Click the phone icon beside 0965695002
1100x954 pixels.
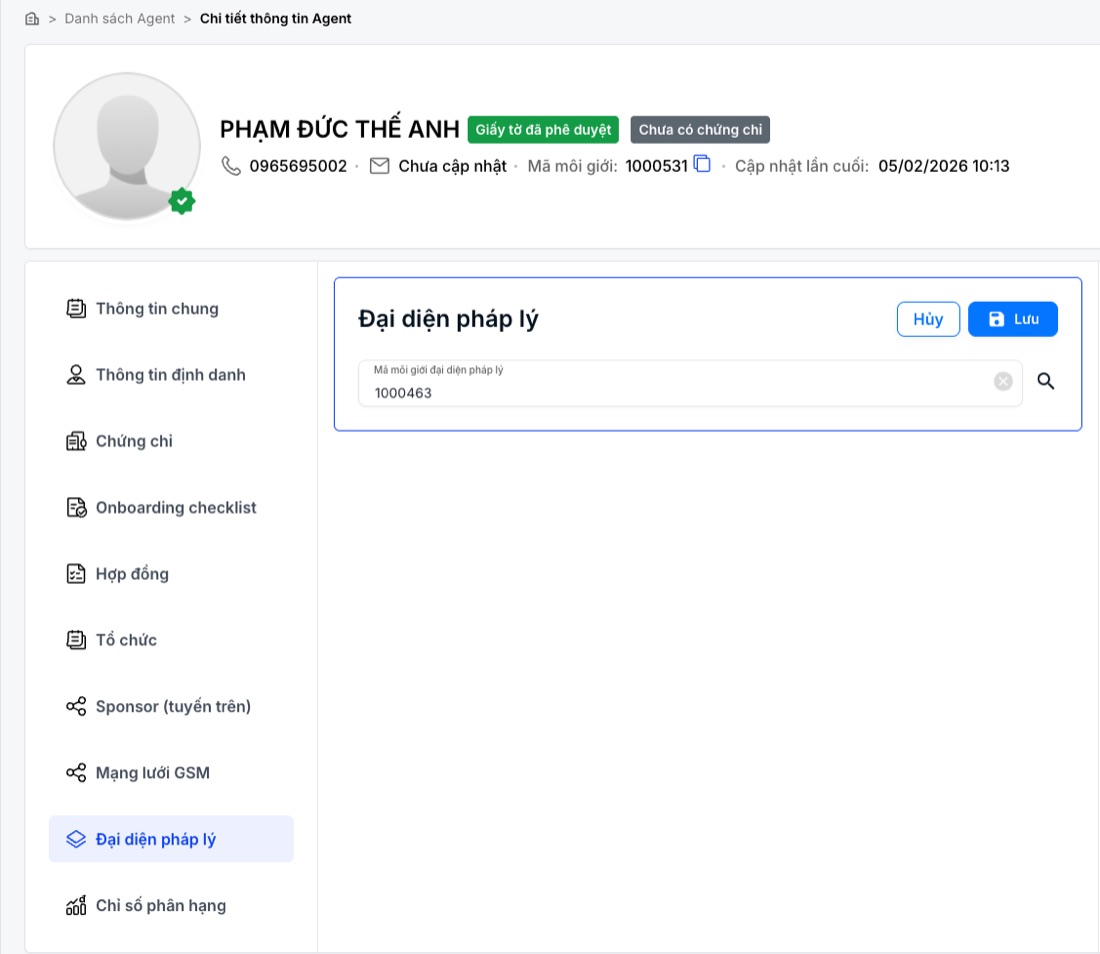point(231,166)
